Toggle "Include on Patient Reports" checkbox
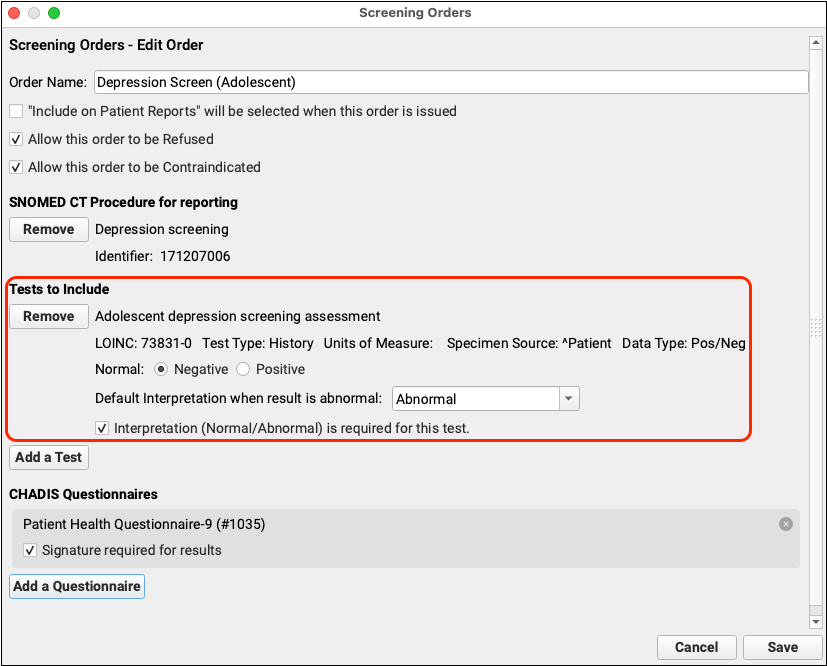 [16, 112]
